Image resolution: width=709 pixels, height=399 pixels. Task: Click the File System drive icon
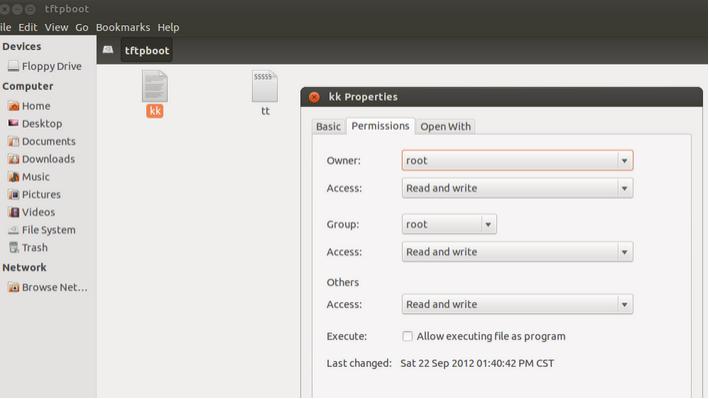[14, 230]
